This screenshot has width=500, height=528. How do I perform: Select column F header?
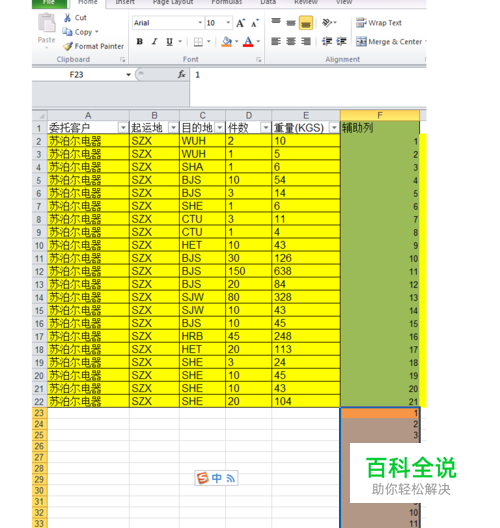coord(380,116)
